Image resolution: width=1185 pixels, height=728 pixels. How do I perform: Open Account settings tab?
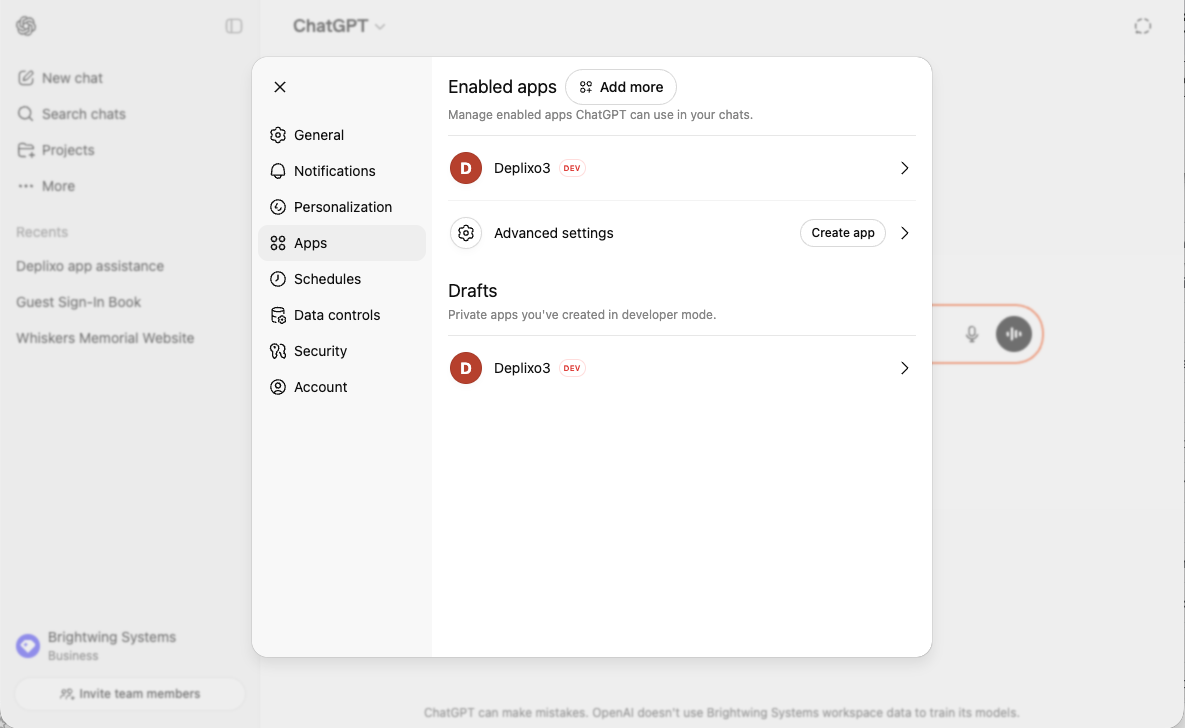click(342, 387)
